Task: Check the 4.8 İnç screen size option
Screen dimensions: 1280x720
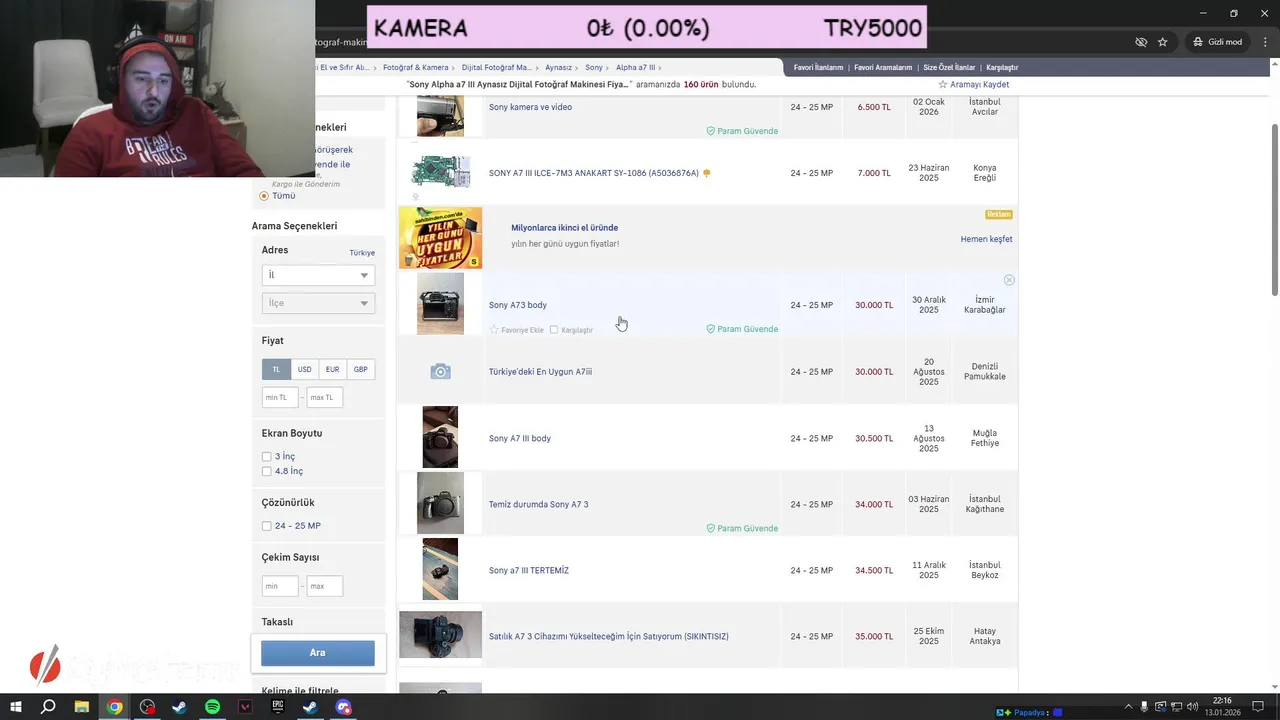Action: 267,471
